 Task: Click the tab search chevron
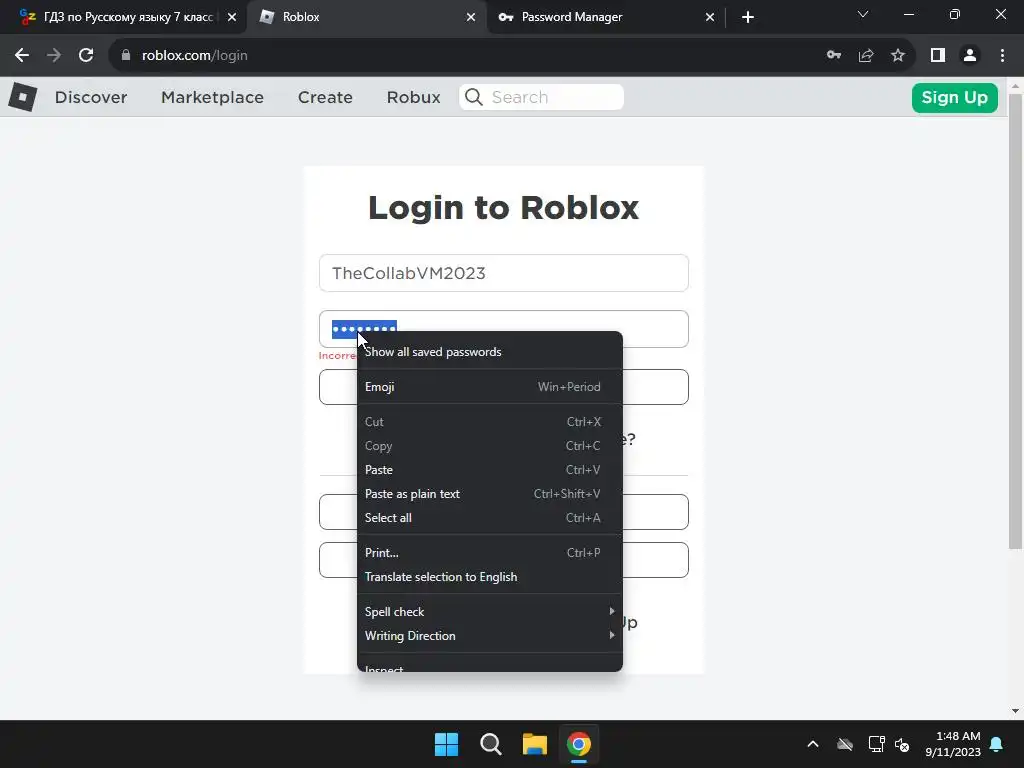coord(863,14)
